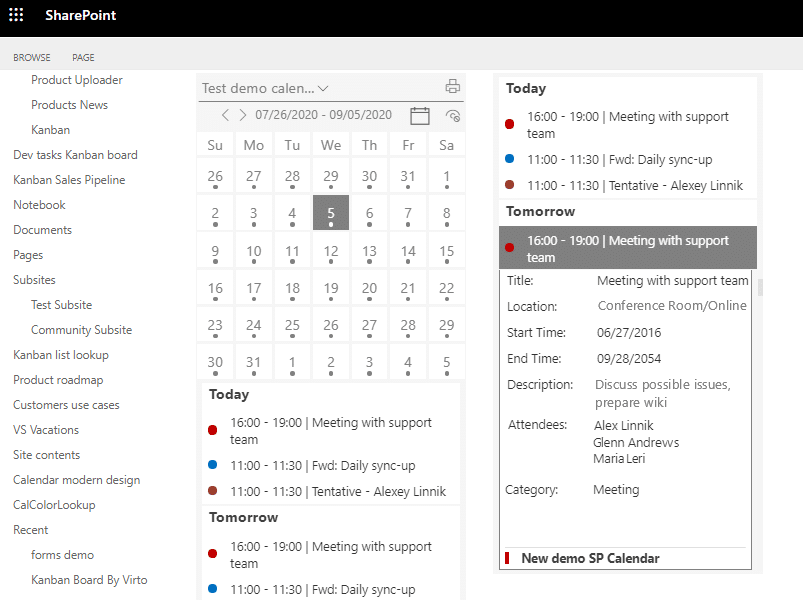Click the event details scrollbar

[760, 288]
